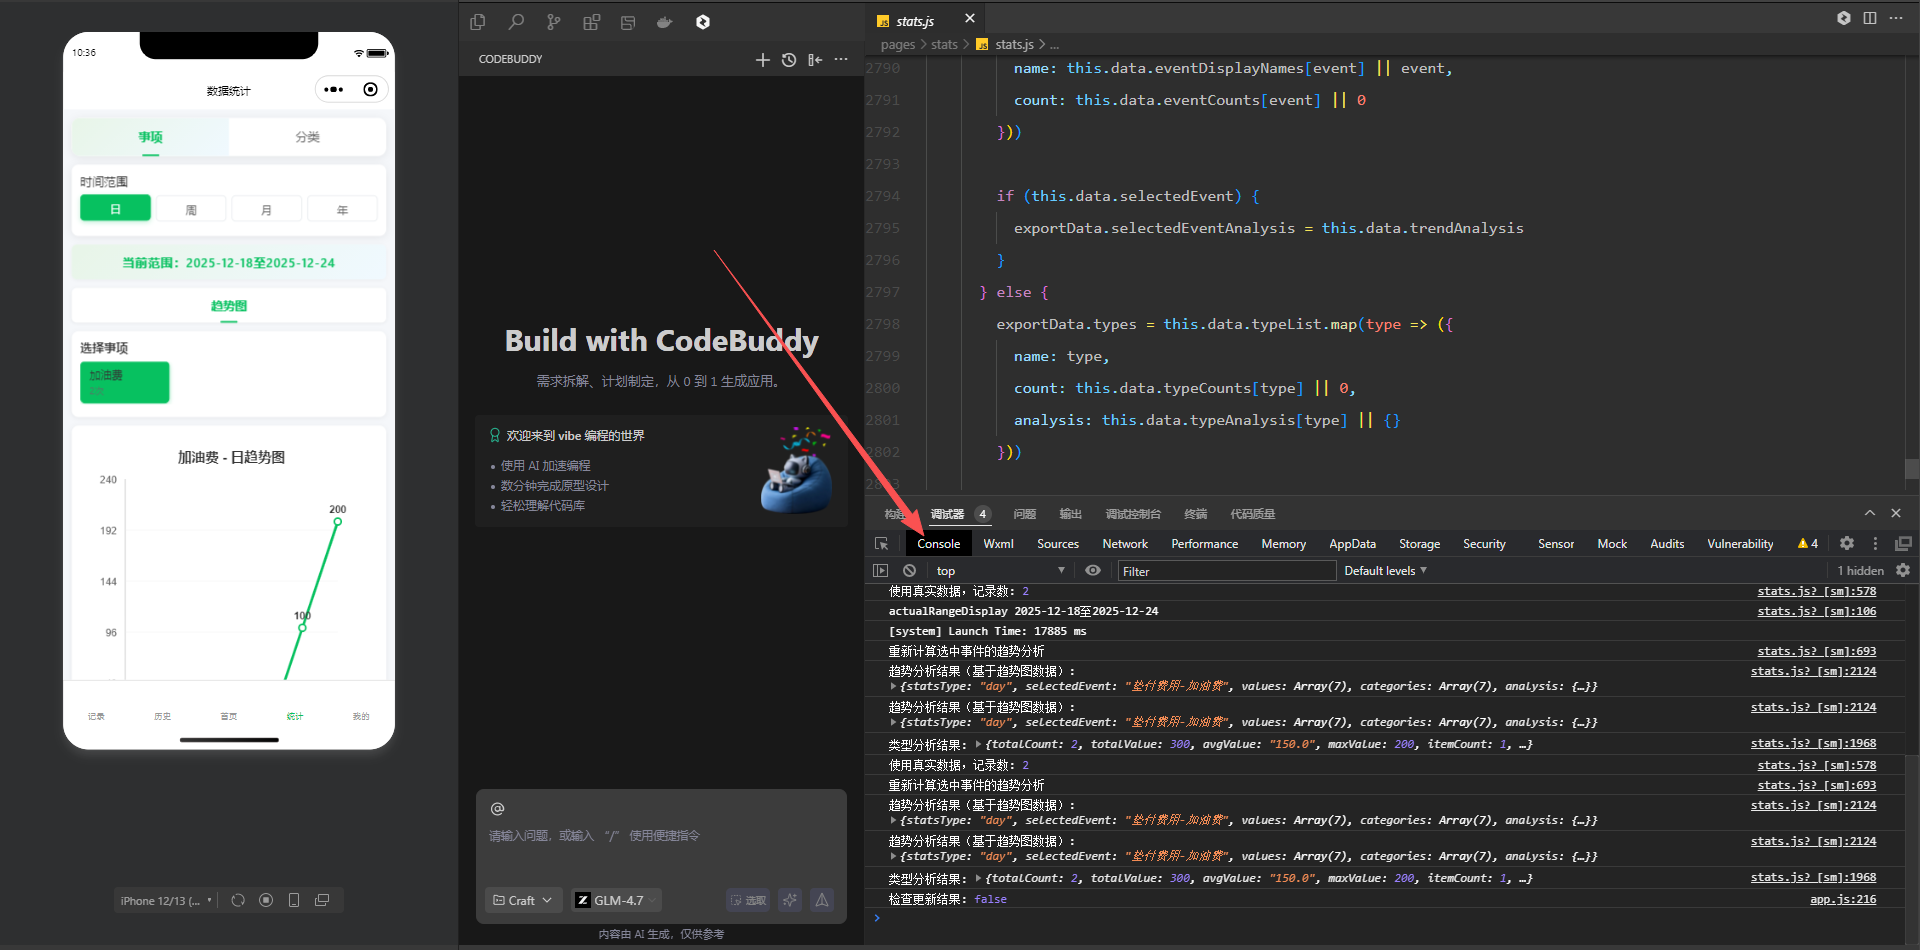Start a new CodeBuddy chat with plus icon
This screenshot has height=950, width=1920.
point(762,60)
